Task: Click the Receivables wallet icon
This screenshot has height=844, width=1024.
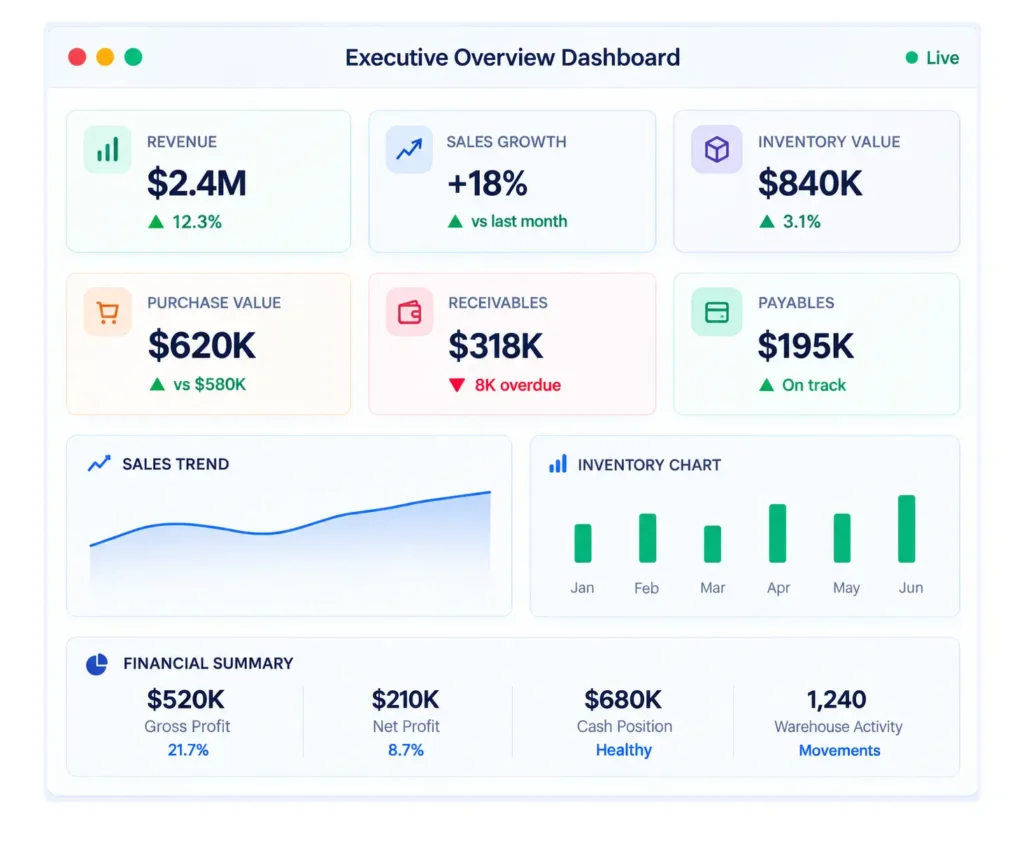Action: (x=409, y=312)
